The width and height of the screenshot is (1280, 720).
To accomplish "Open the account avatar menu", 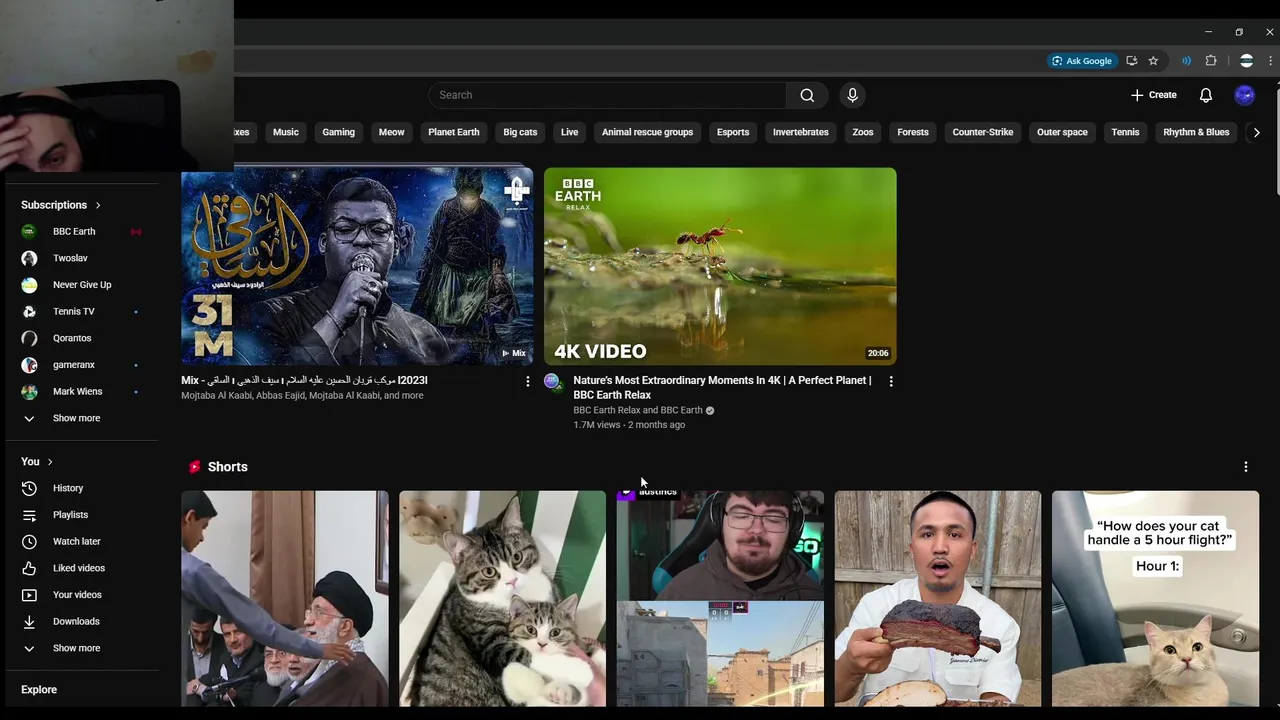I will coord(1245,95).
